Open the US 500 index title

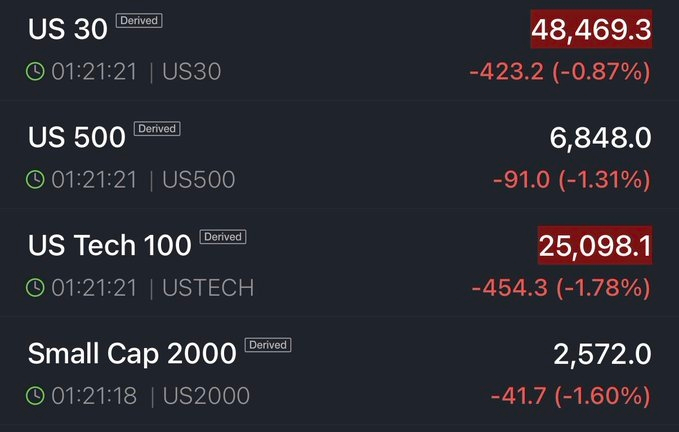77,138
